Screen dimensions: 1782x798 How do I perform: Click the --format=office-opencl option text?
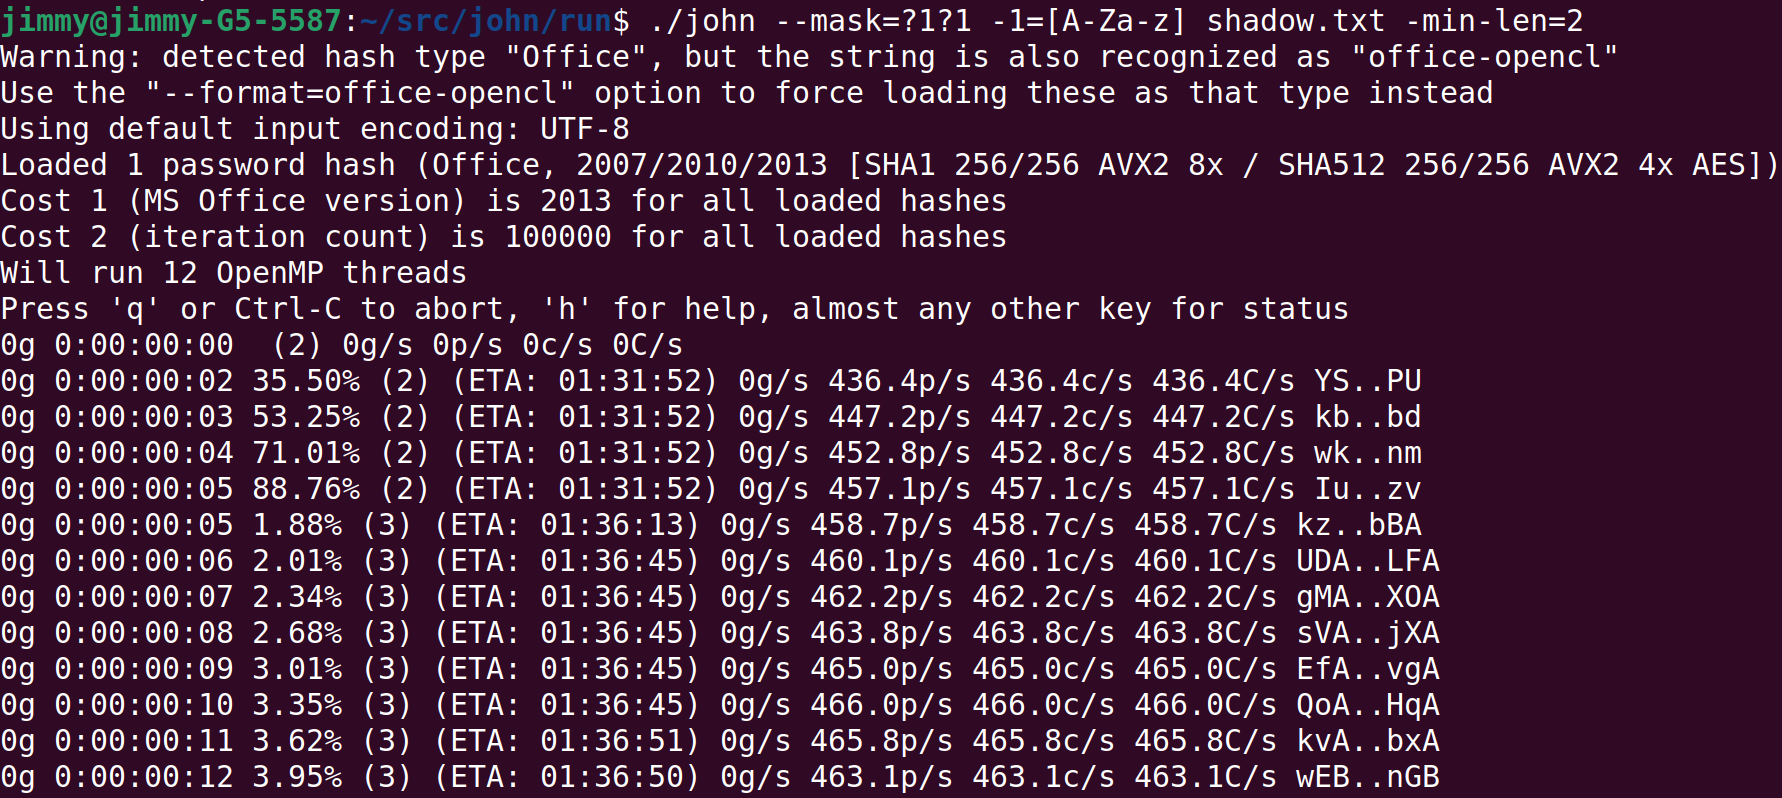point(360,93)
